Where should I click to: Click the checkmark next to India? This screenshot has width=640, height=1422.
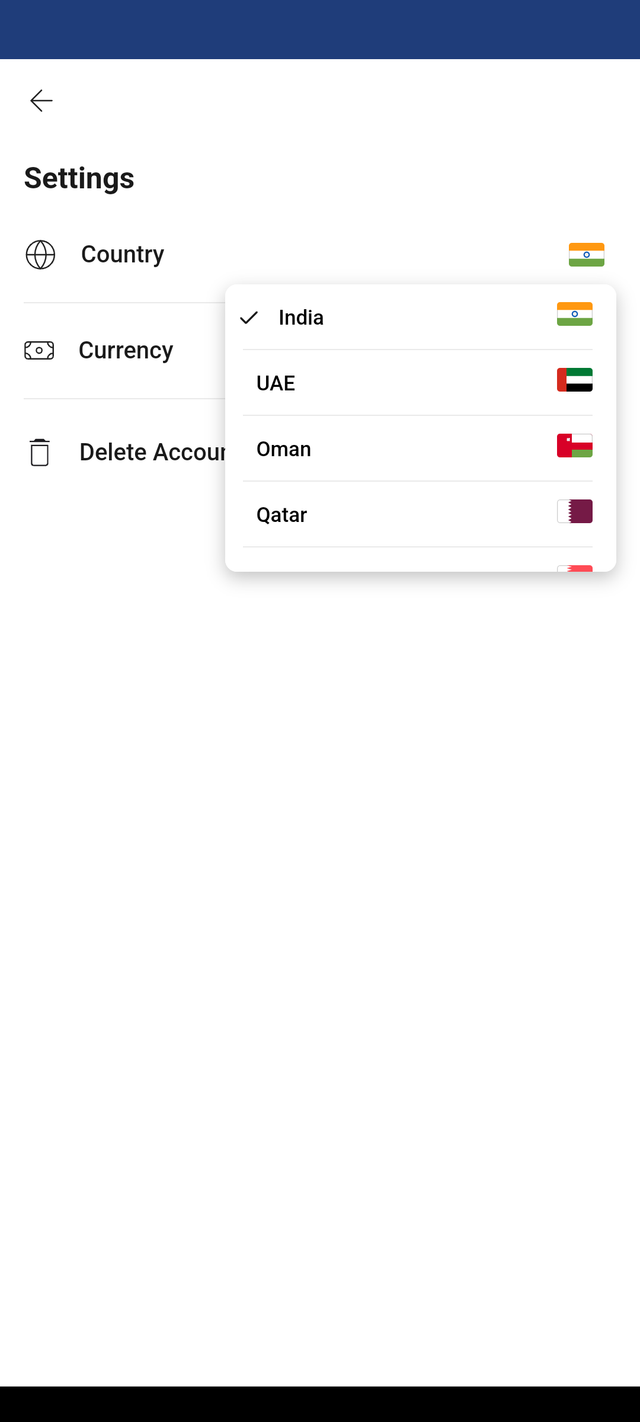tap(249, 318)
